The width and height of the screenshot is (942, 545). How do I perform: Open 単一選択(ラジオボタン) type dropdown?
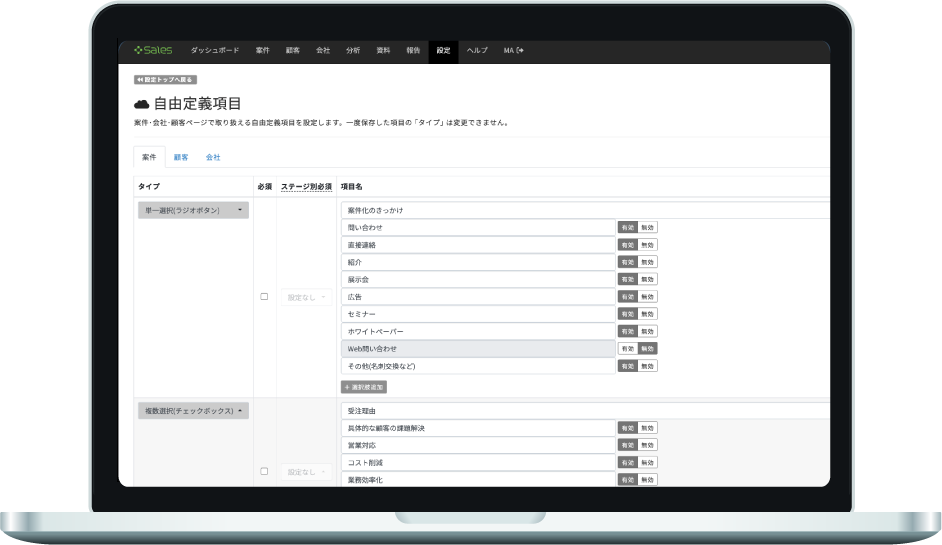coord(193,210)
